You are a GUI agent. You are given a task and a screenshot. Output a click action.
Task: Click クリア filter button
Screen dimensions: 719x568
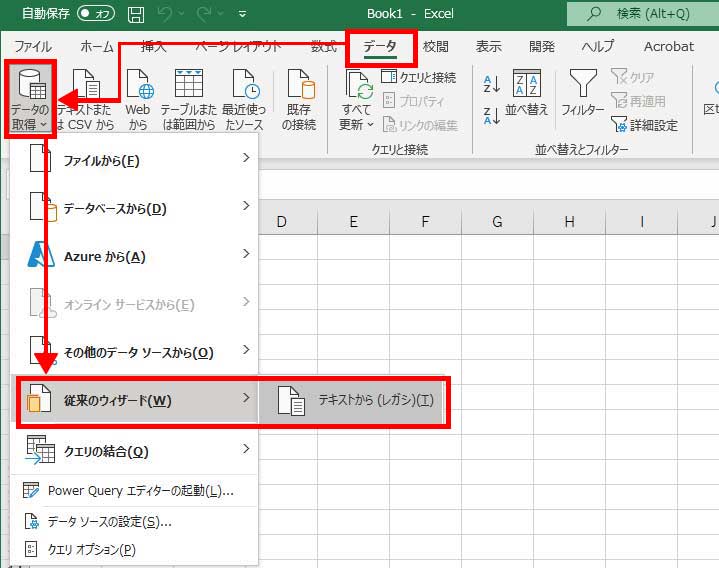click(632, 77)
